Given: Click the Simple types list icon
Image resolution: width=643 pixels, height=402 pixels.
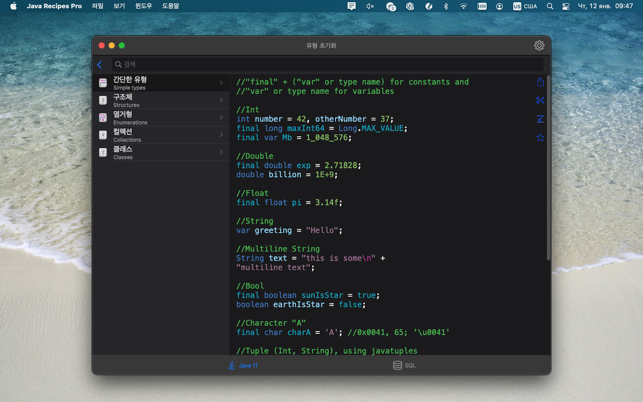Looking at the screenshot, I should click(103, 83).
